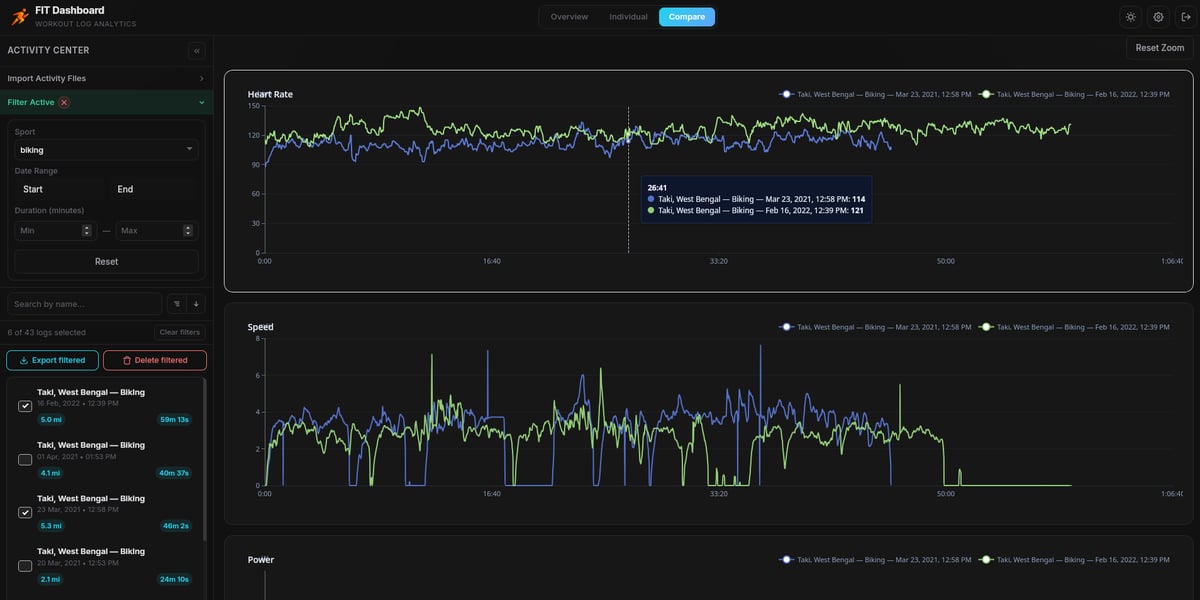Expand the Import Activity Files section
This screenshot has width=1200, height=600.
click(105, 77)
